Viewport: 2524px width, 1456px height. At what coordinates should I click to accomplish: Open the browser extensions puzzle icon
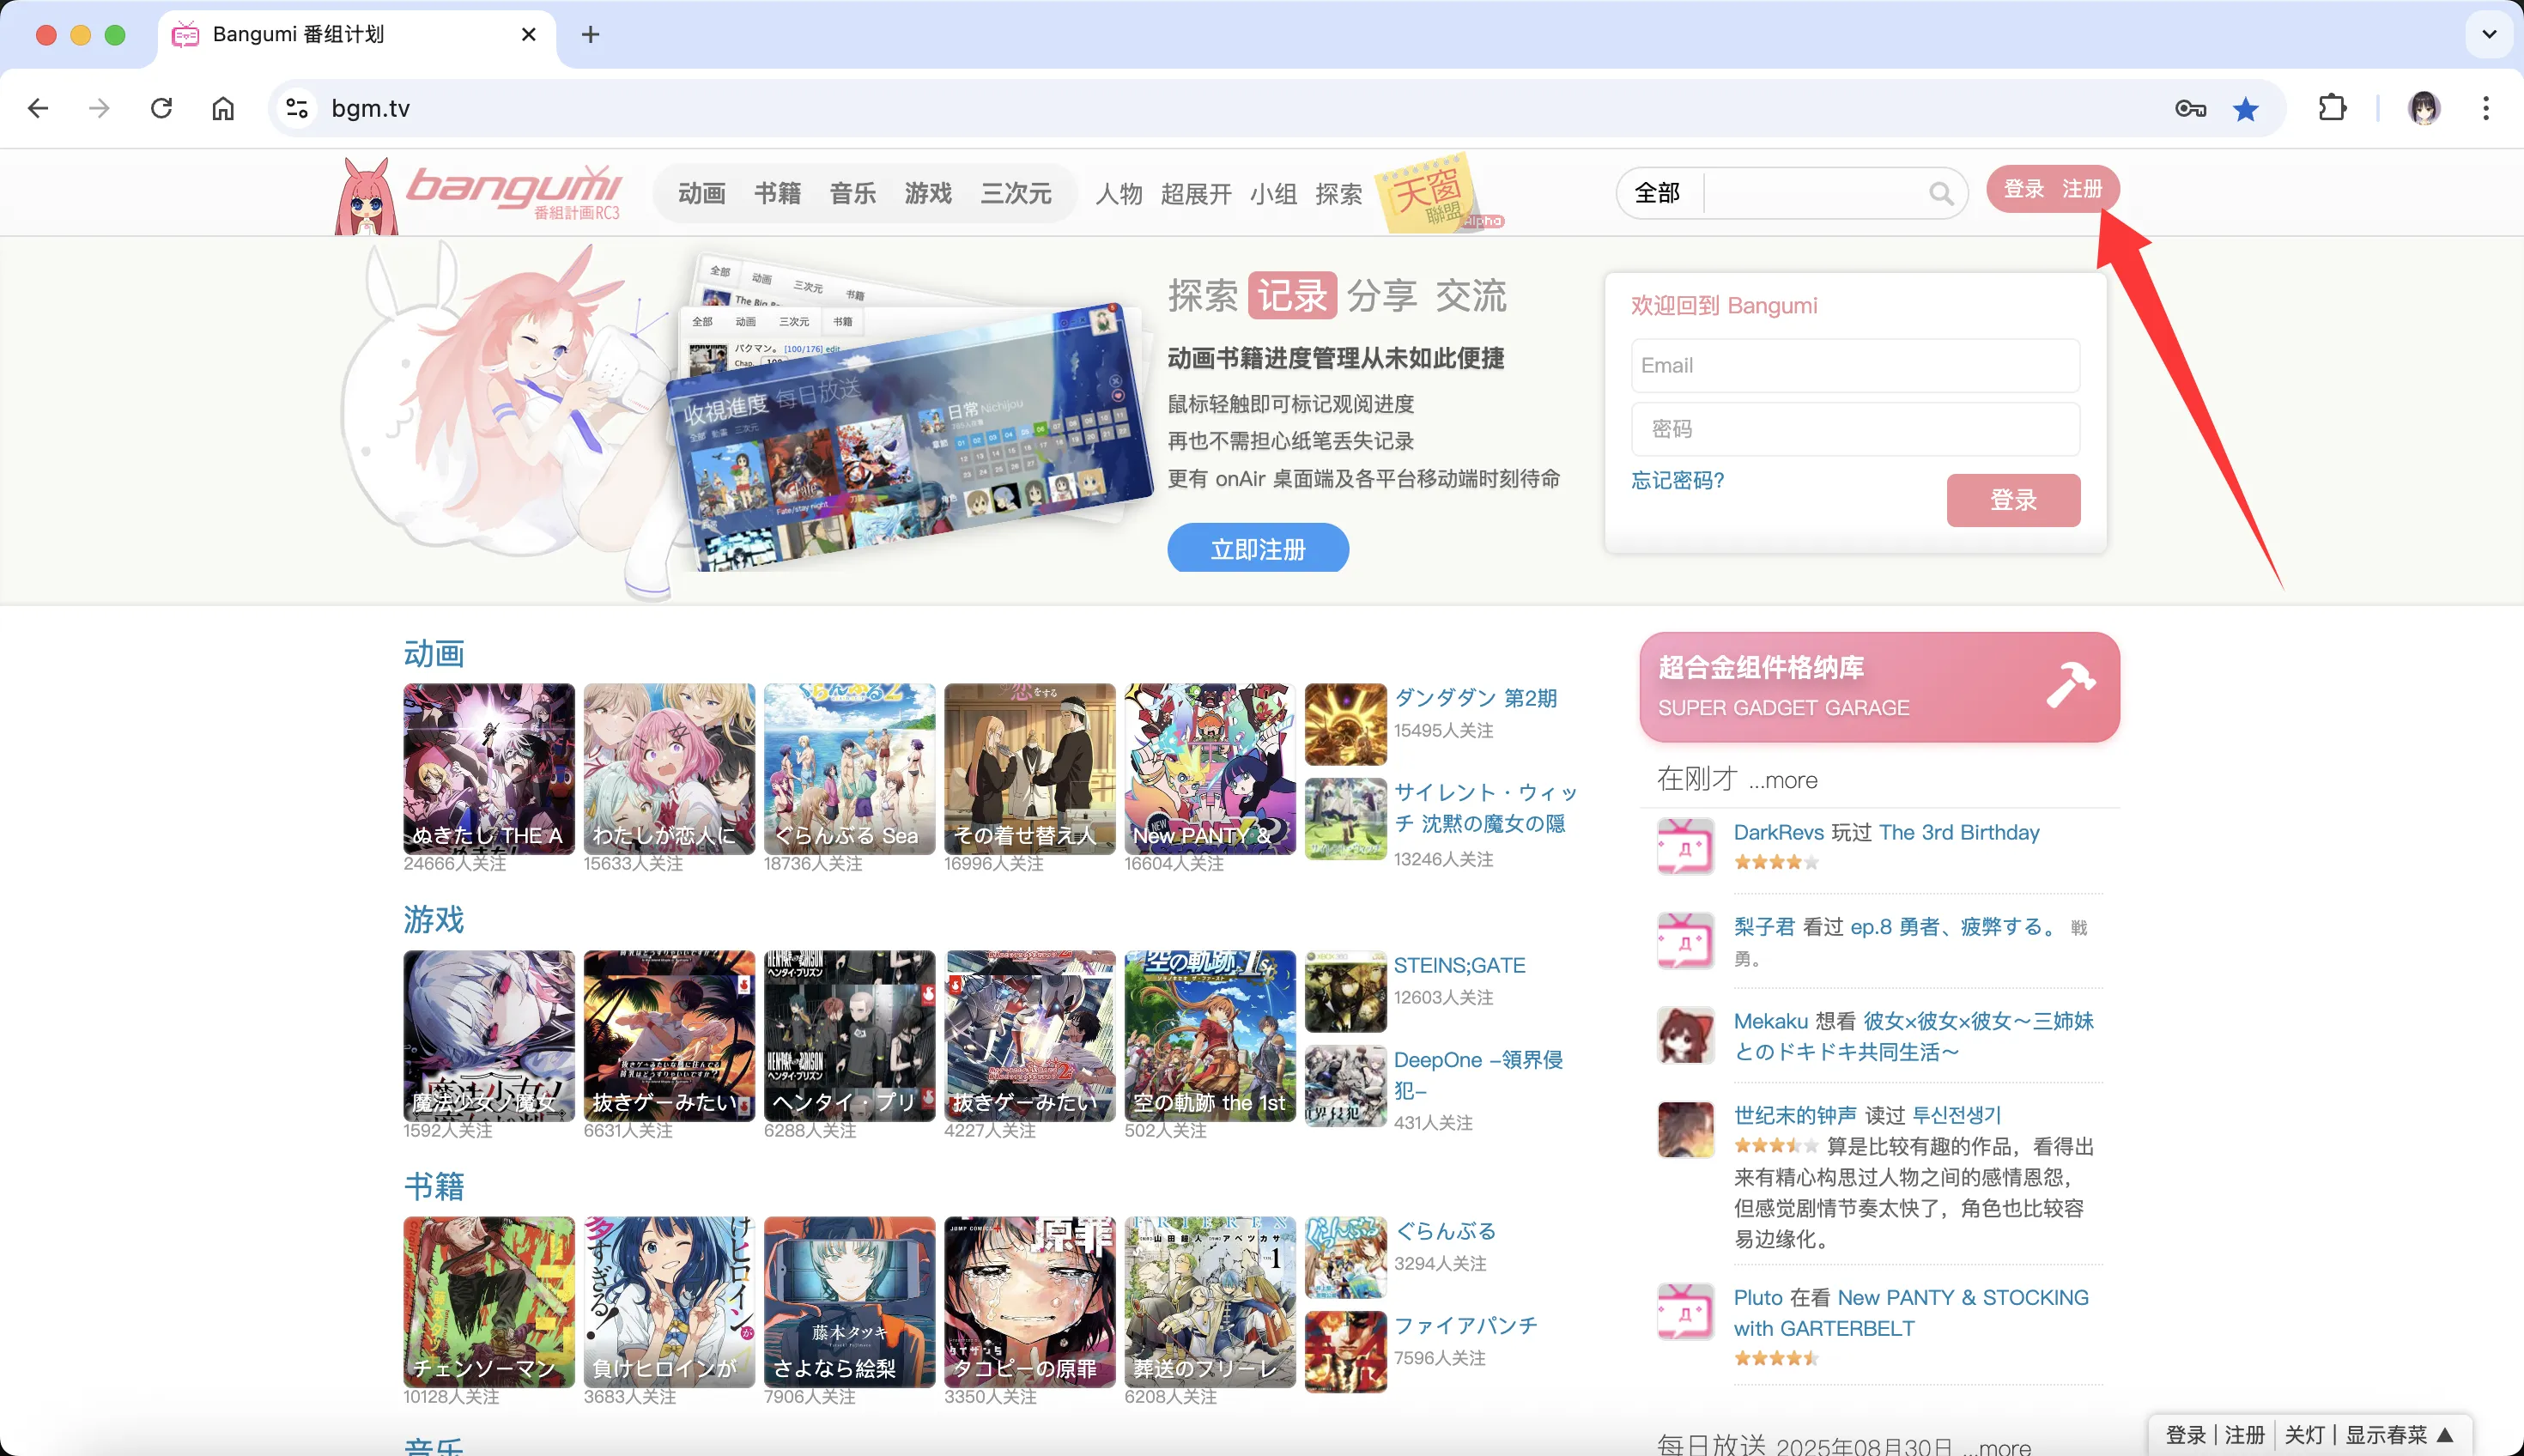[x=2332, y=108]
